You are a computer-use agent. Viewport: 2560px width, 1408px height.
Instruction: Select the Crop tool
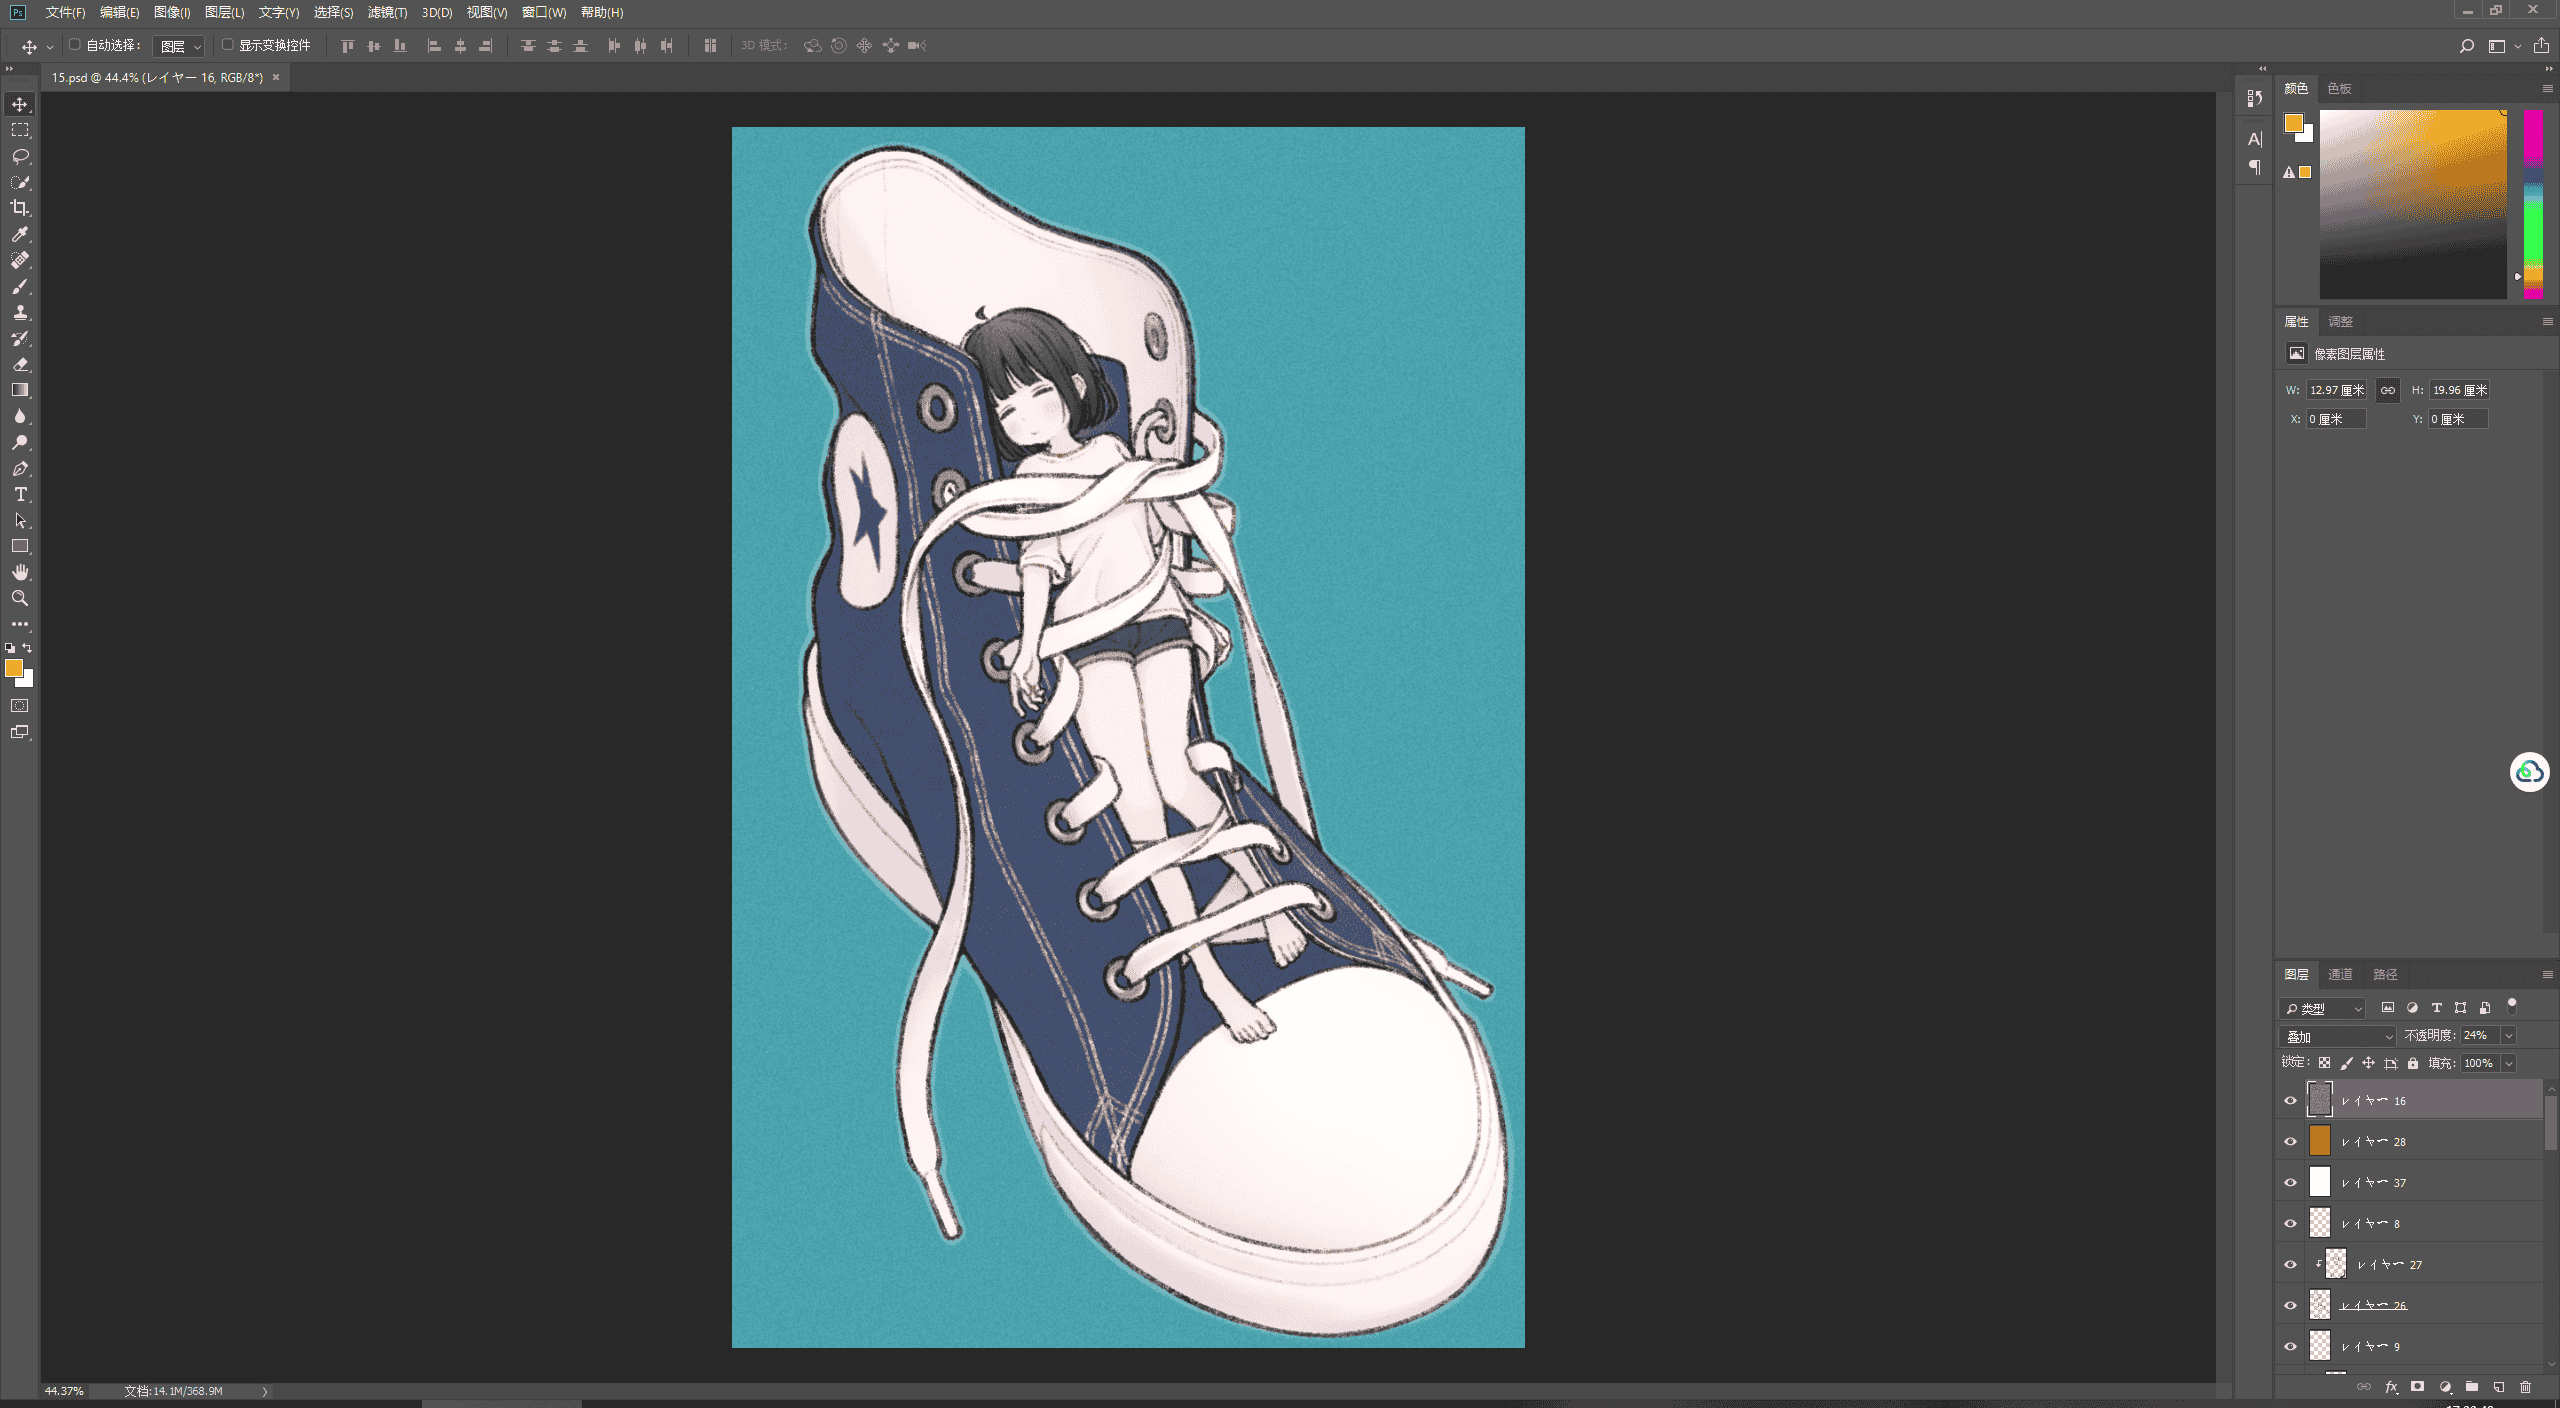tap(20, 208)
